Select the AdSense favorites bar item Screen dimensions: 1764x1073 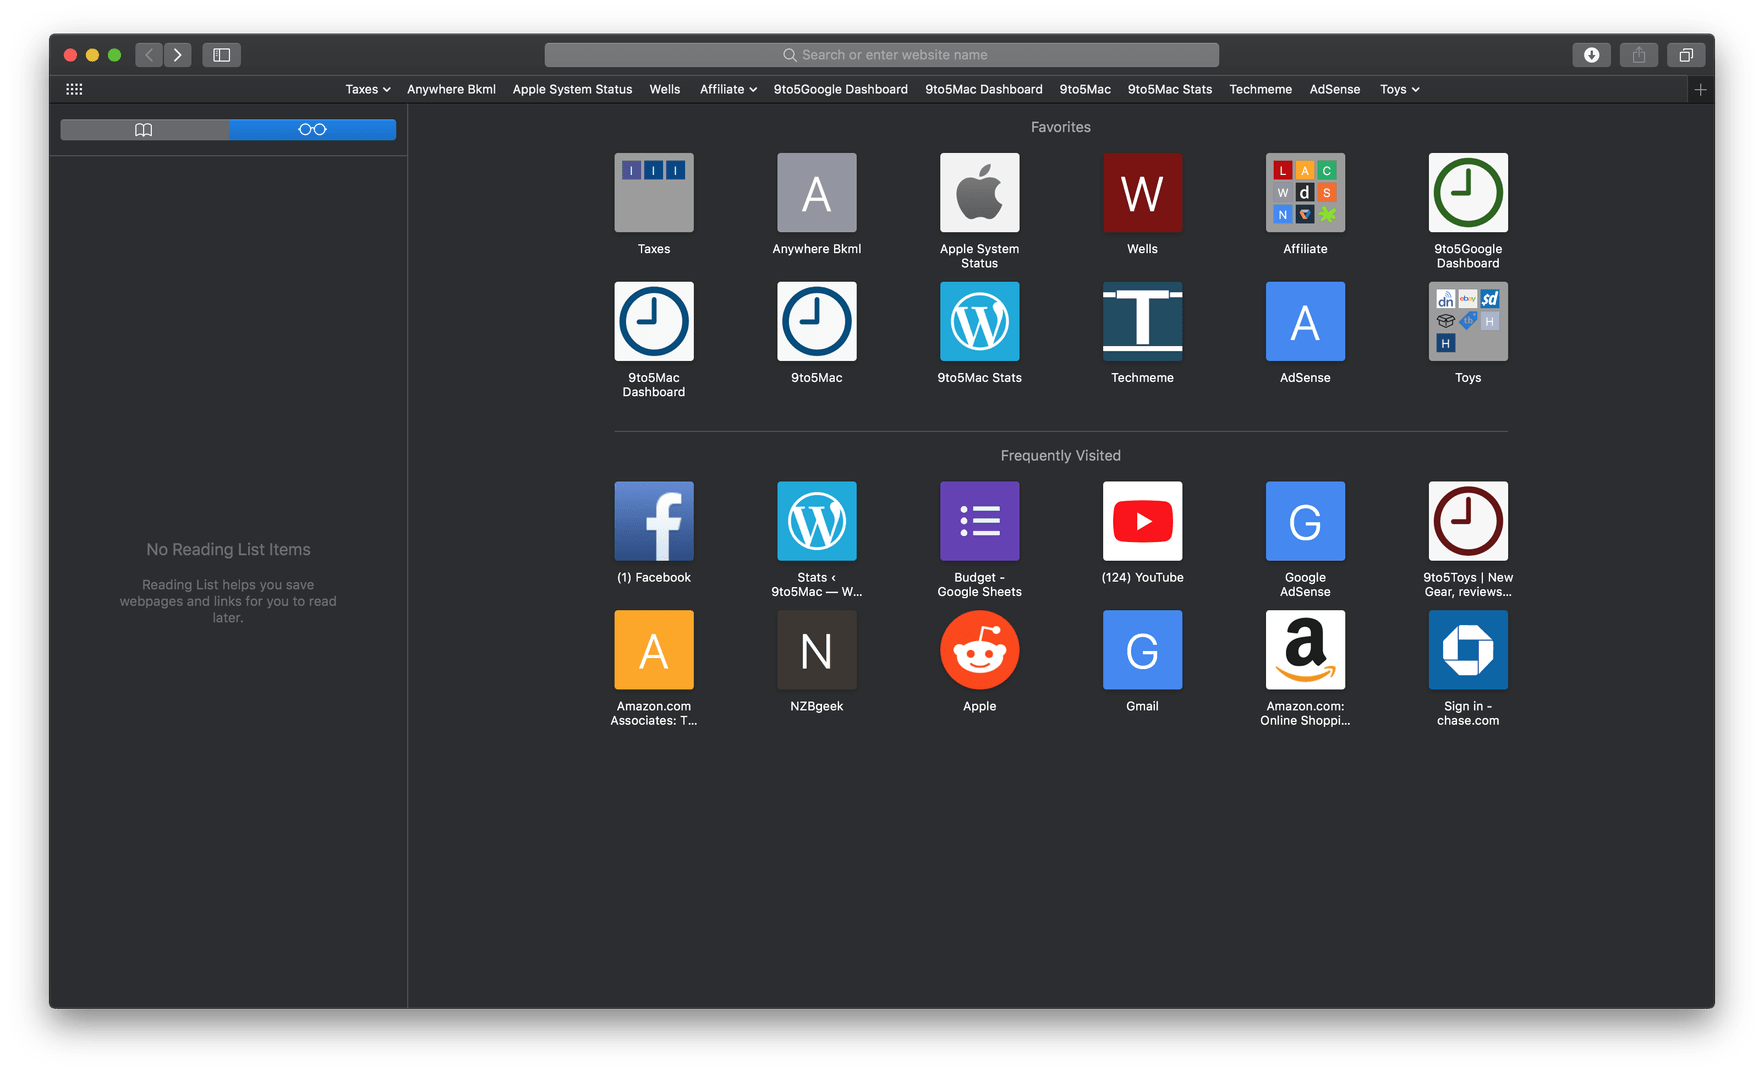(1334, 89)
